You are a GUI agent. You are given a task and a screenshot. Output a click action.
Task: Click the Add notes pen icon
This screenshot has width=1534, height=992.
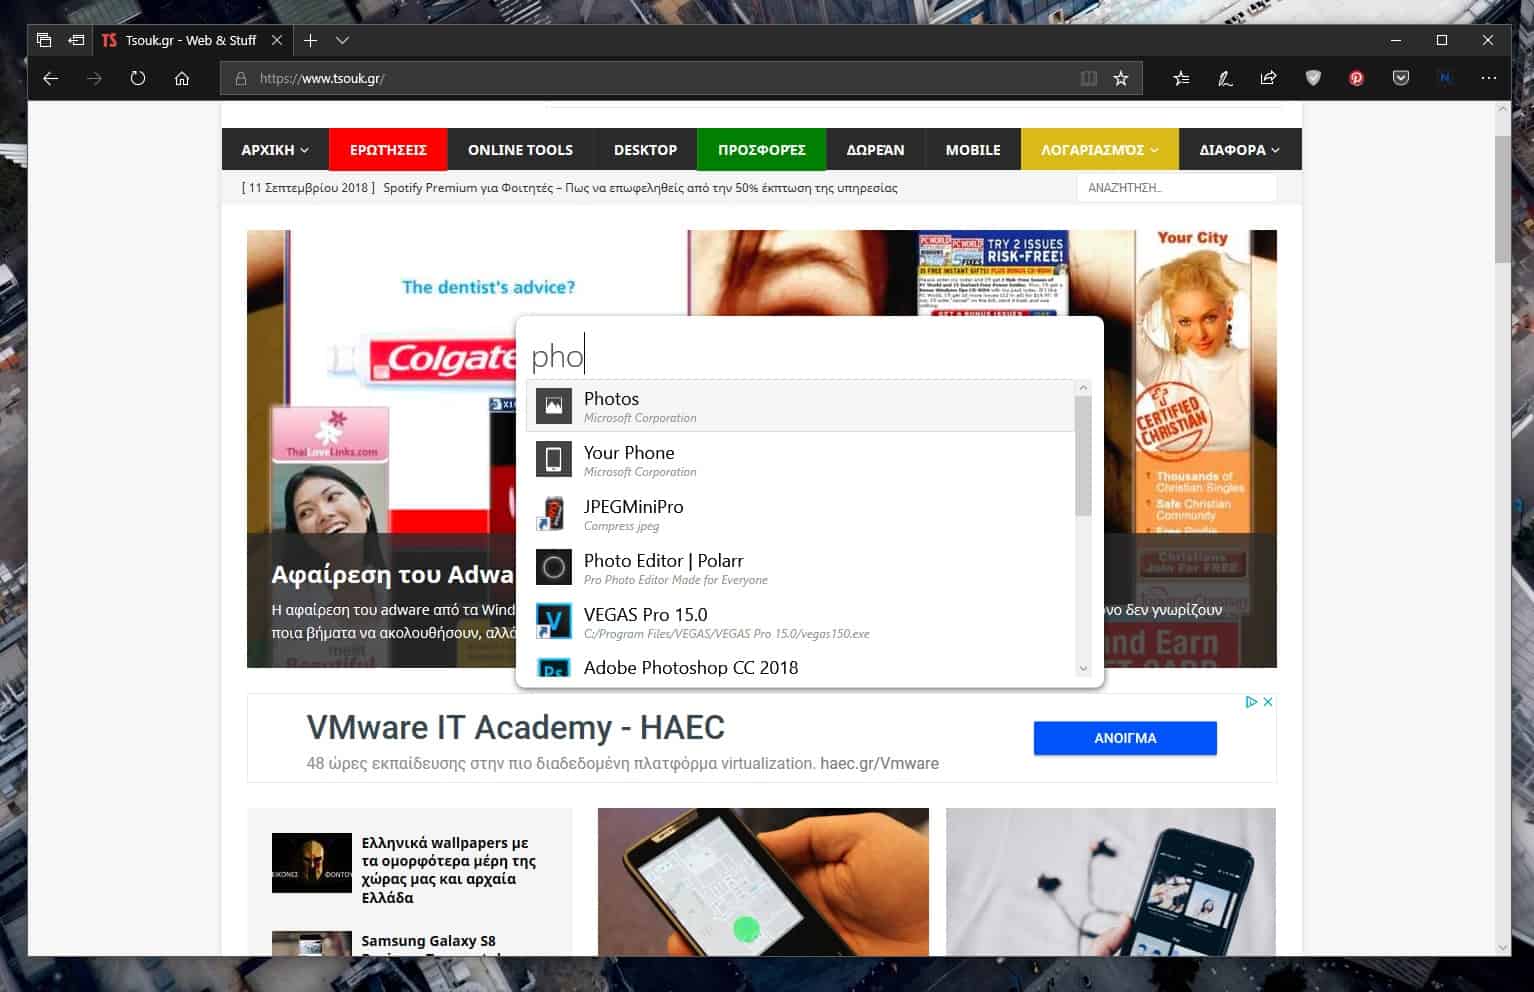point(1225,78)
